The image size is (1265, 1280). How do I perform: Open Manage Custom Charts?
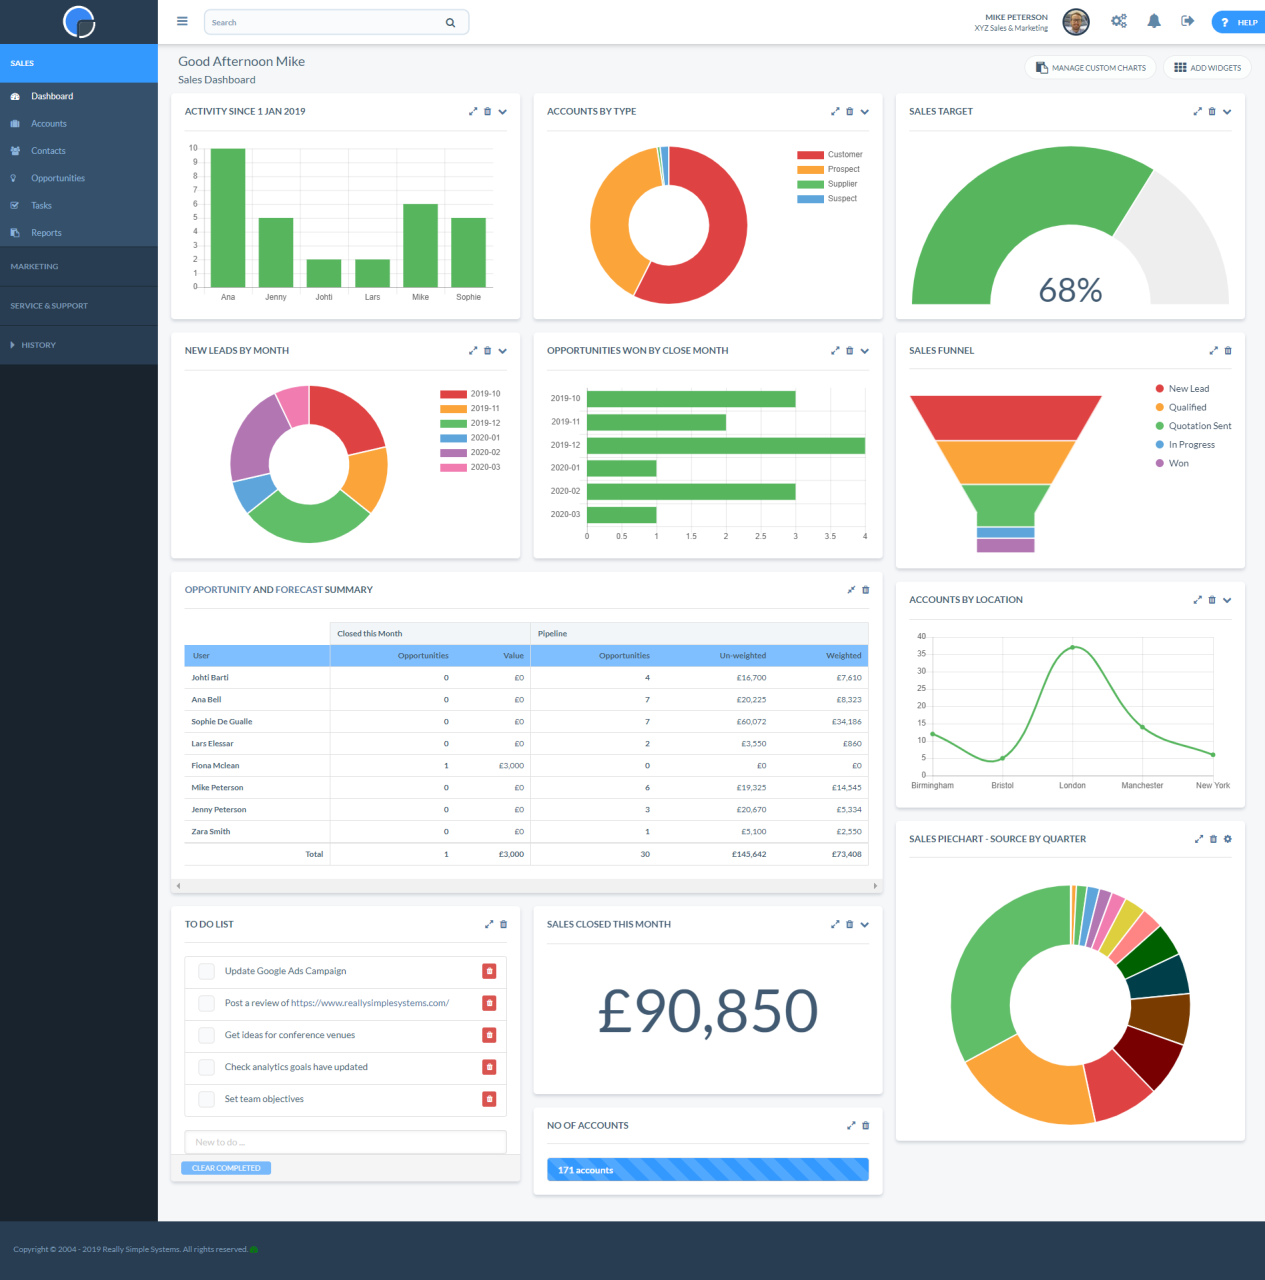(x=1090, y=67)
